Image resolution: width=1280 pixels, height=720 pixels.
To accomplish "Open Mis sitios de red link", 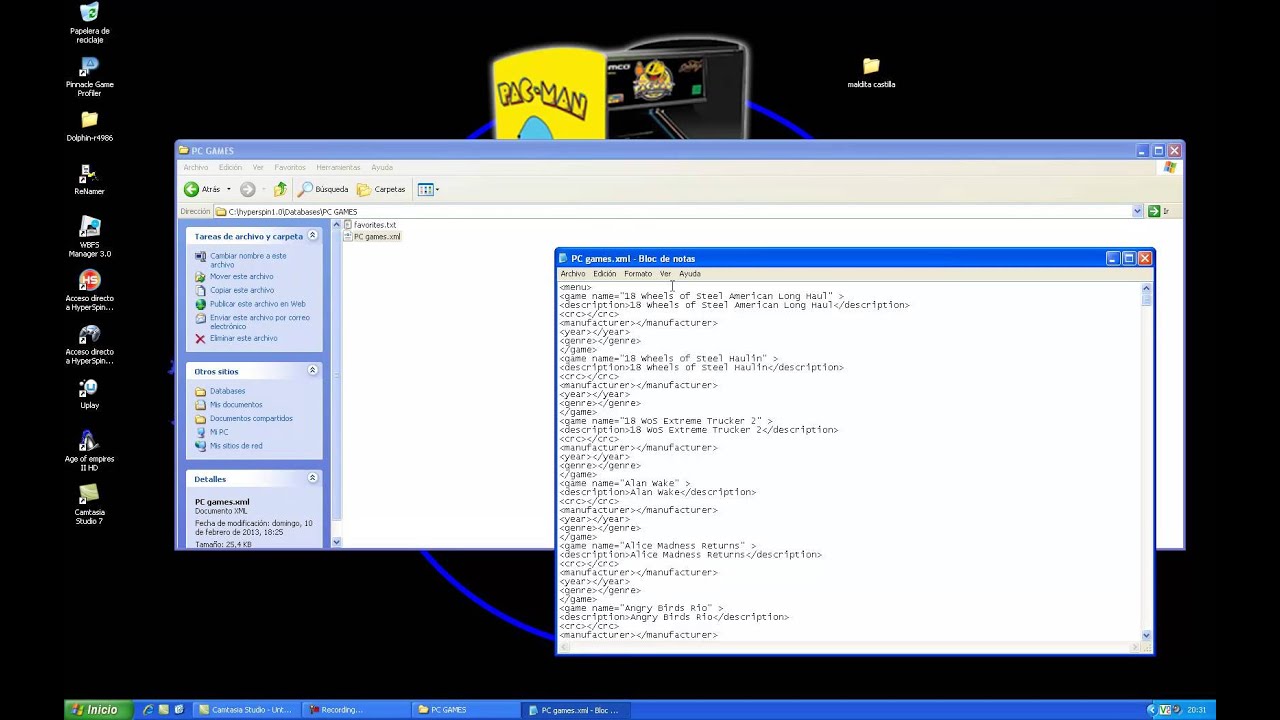I will 236,446.
